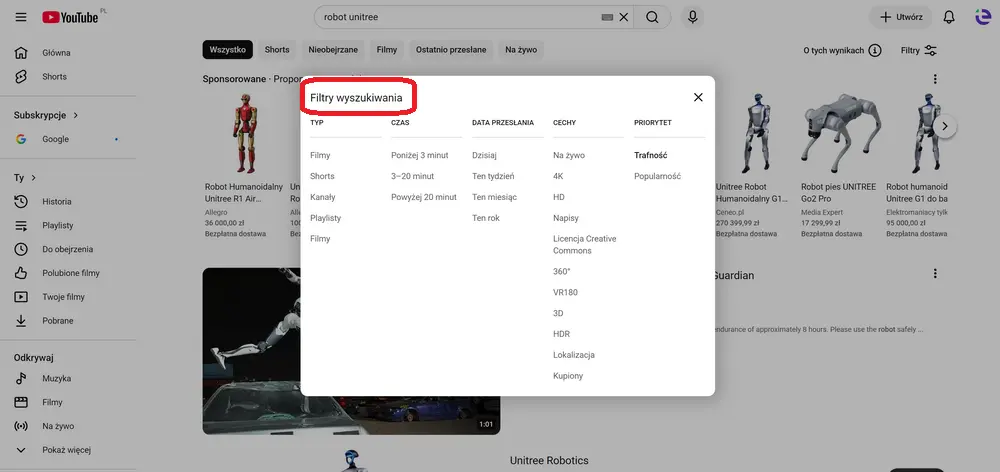Filter uploads by Dzisiaj
1000x472 pixels.
coord(484,155)
